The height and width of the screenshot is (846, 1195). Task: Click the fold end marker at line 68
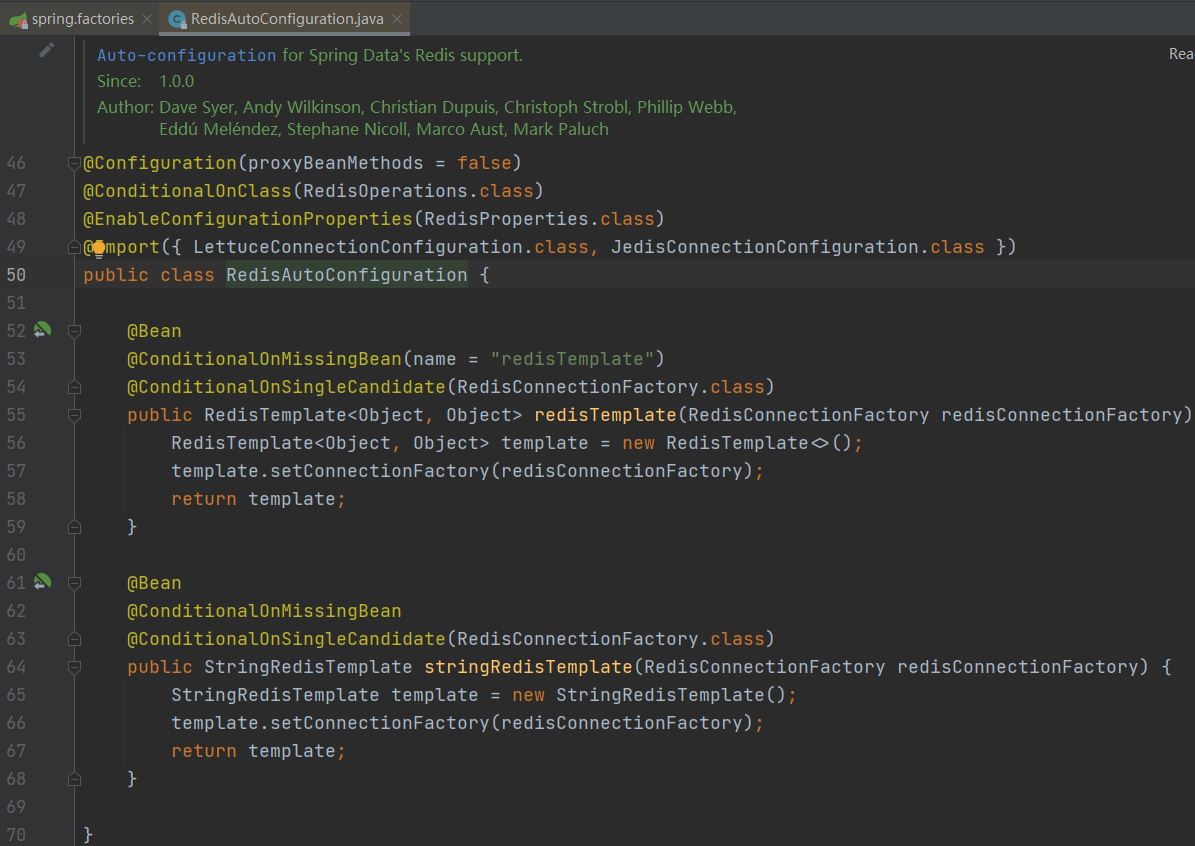tap(74, 779)
